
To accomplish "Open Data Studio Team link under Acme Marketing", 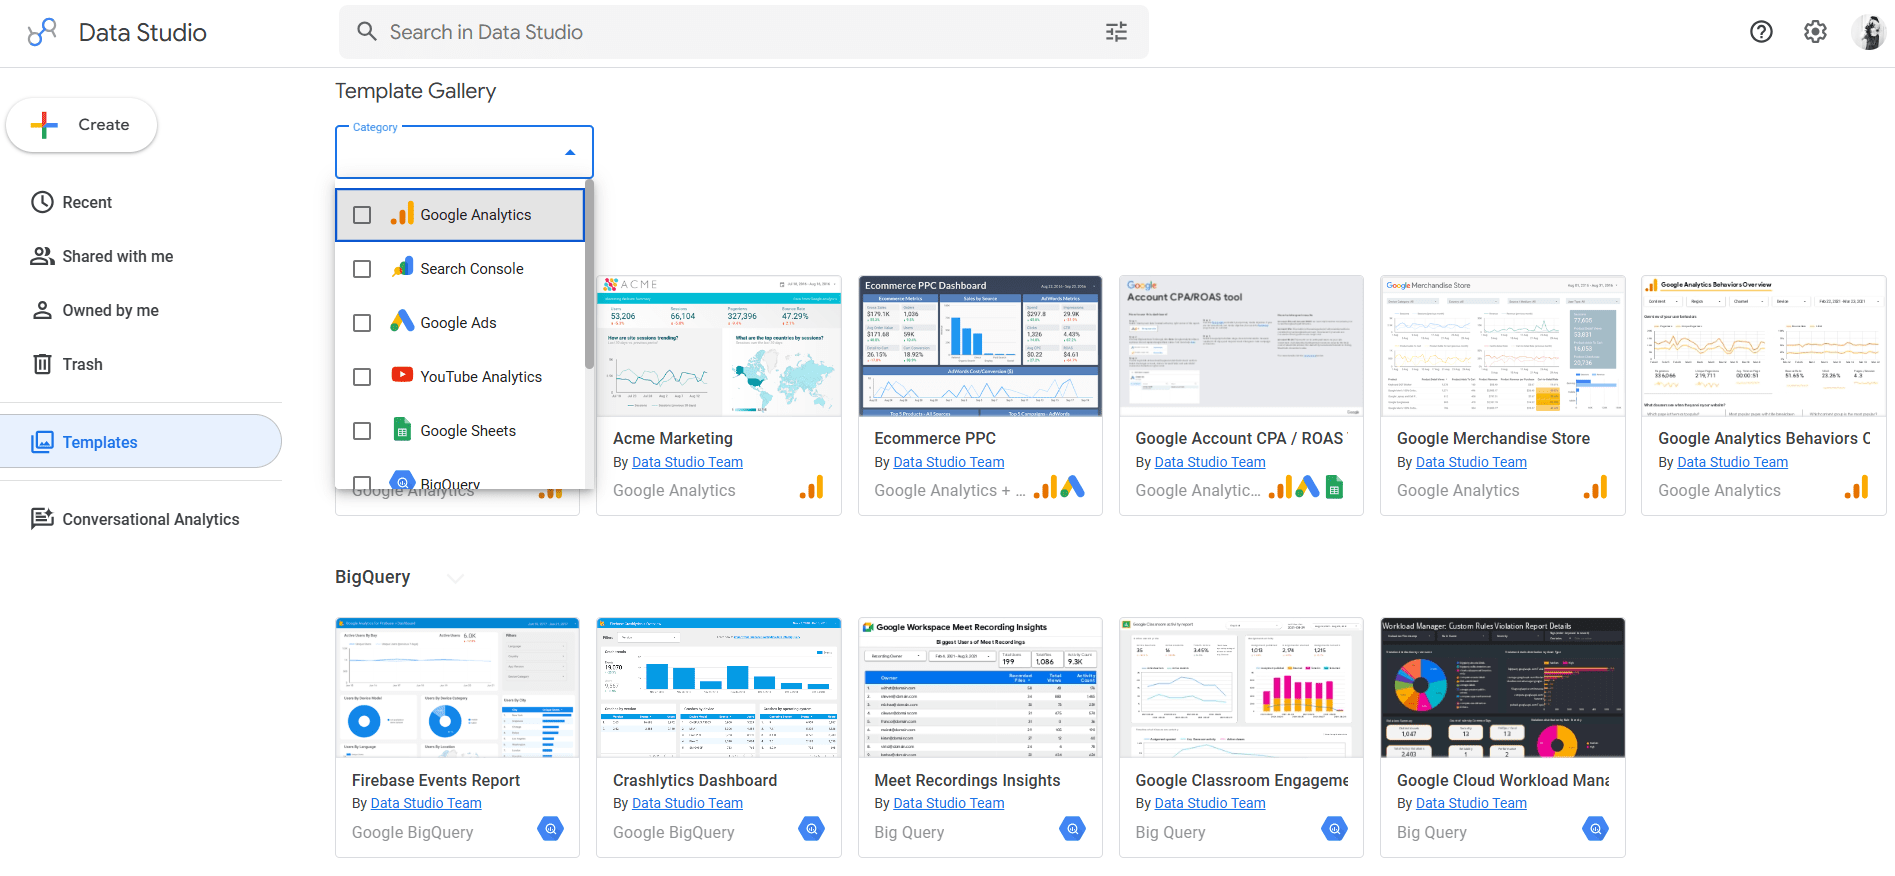I will (x=687, y=462).
